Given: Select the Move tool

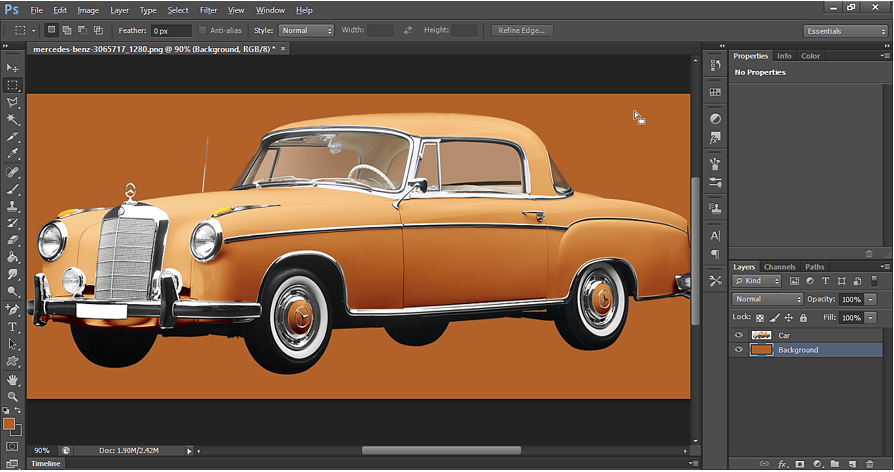Looking at the screenshot, I should tap(12, 68).
